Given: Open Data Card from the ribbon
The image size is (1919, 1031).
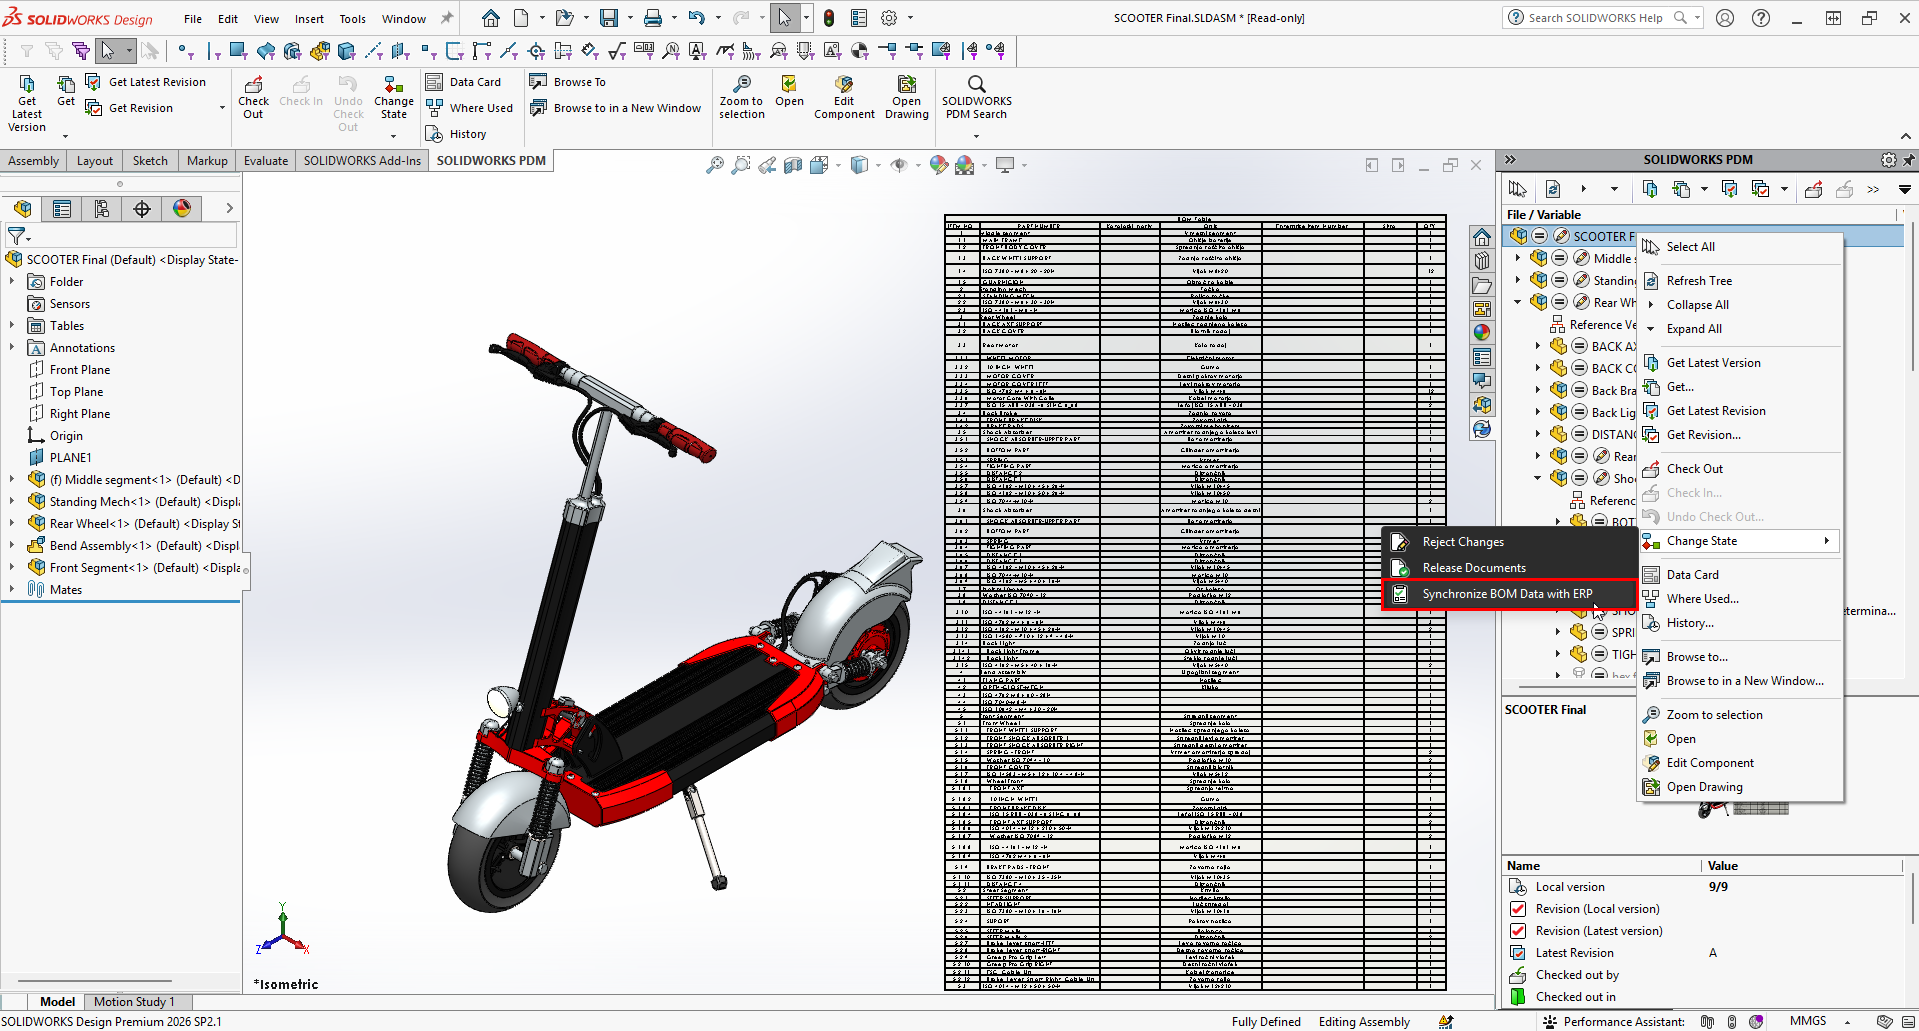Looking at the screenshot, I should (x=464, y=82).
